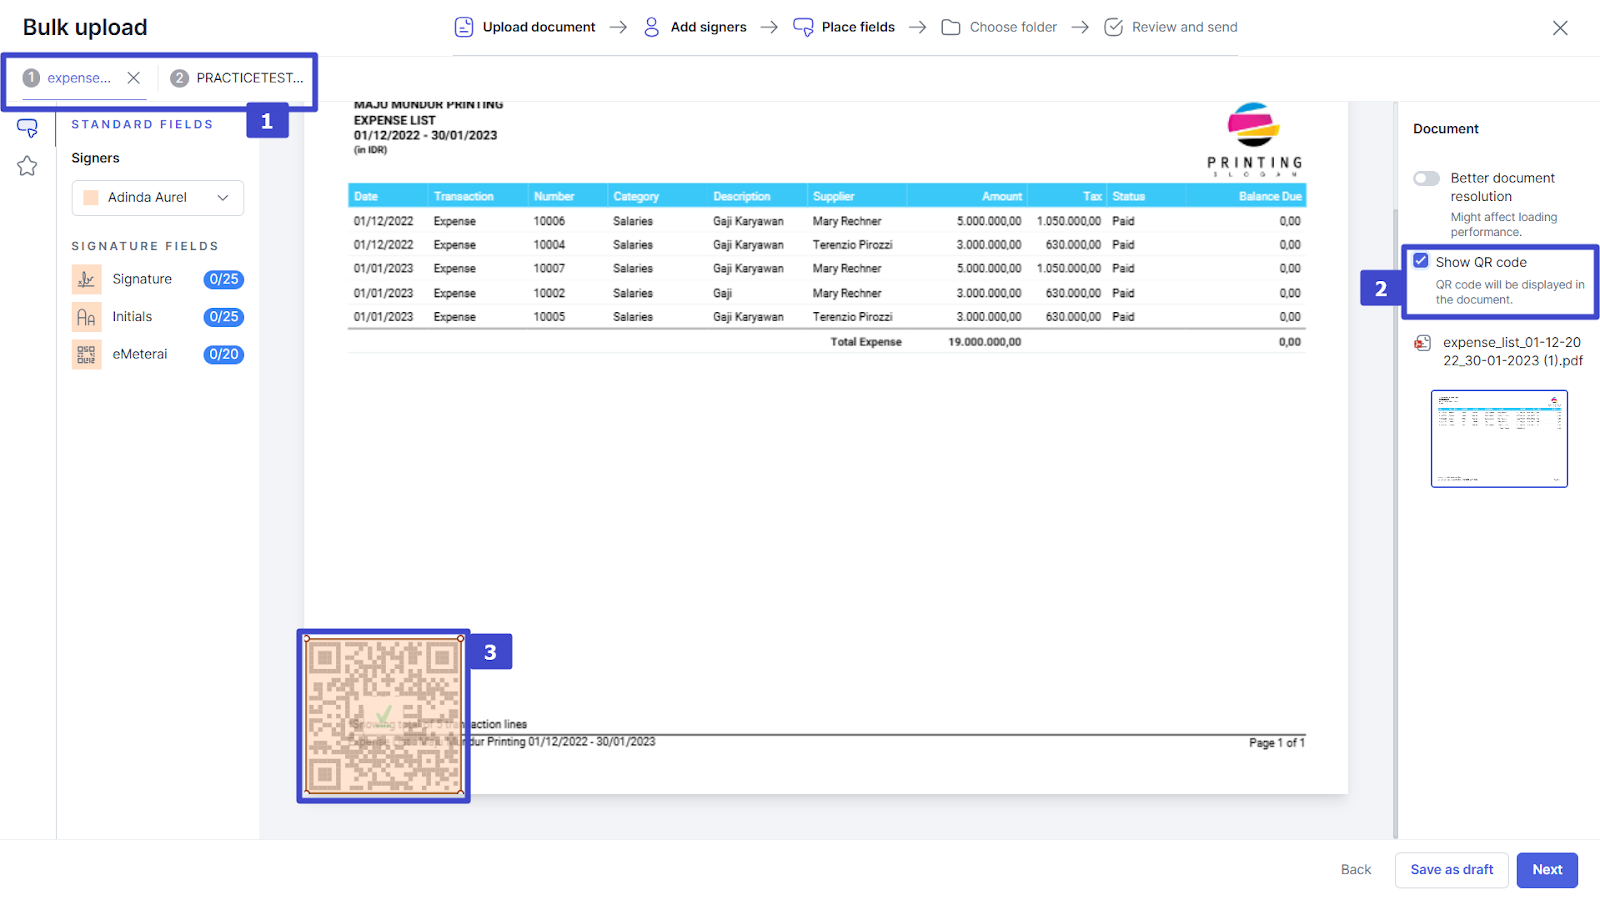Open the standard fields sidebar icon

(27, 128)
